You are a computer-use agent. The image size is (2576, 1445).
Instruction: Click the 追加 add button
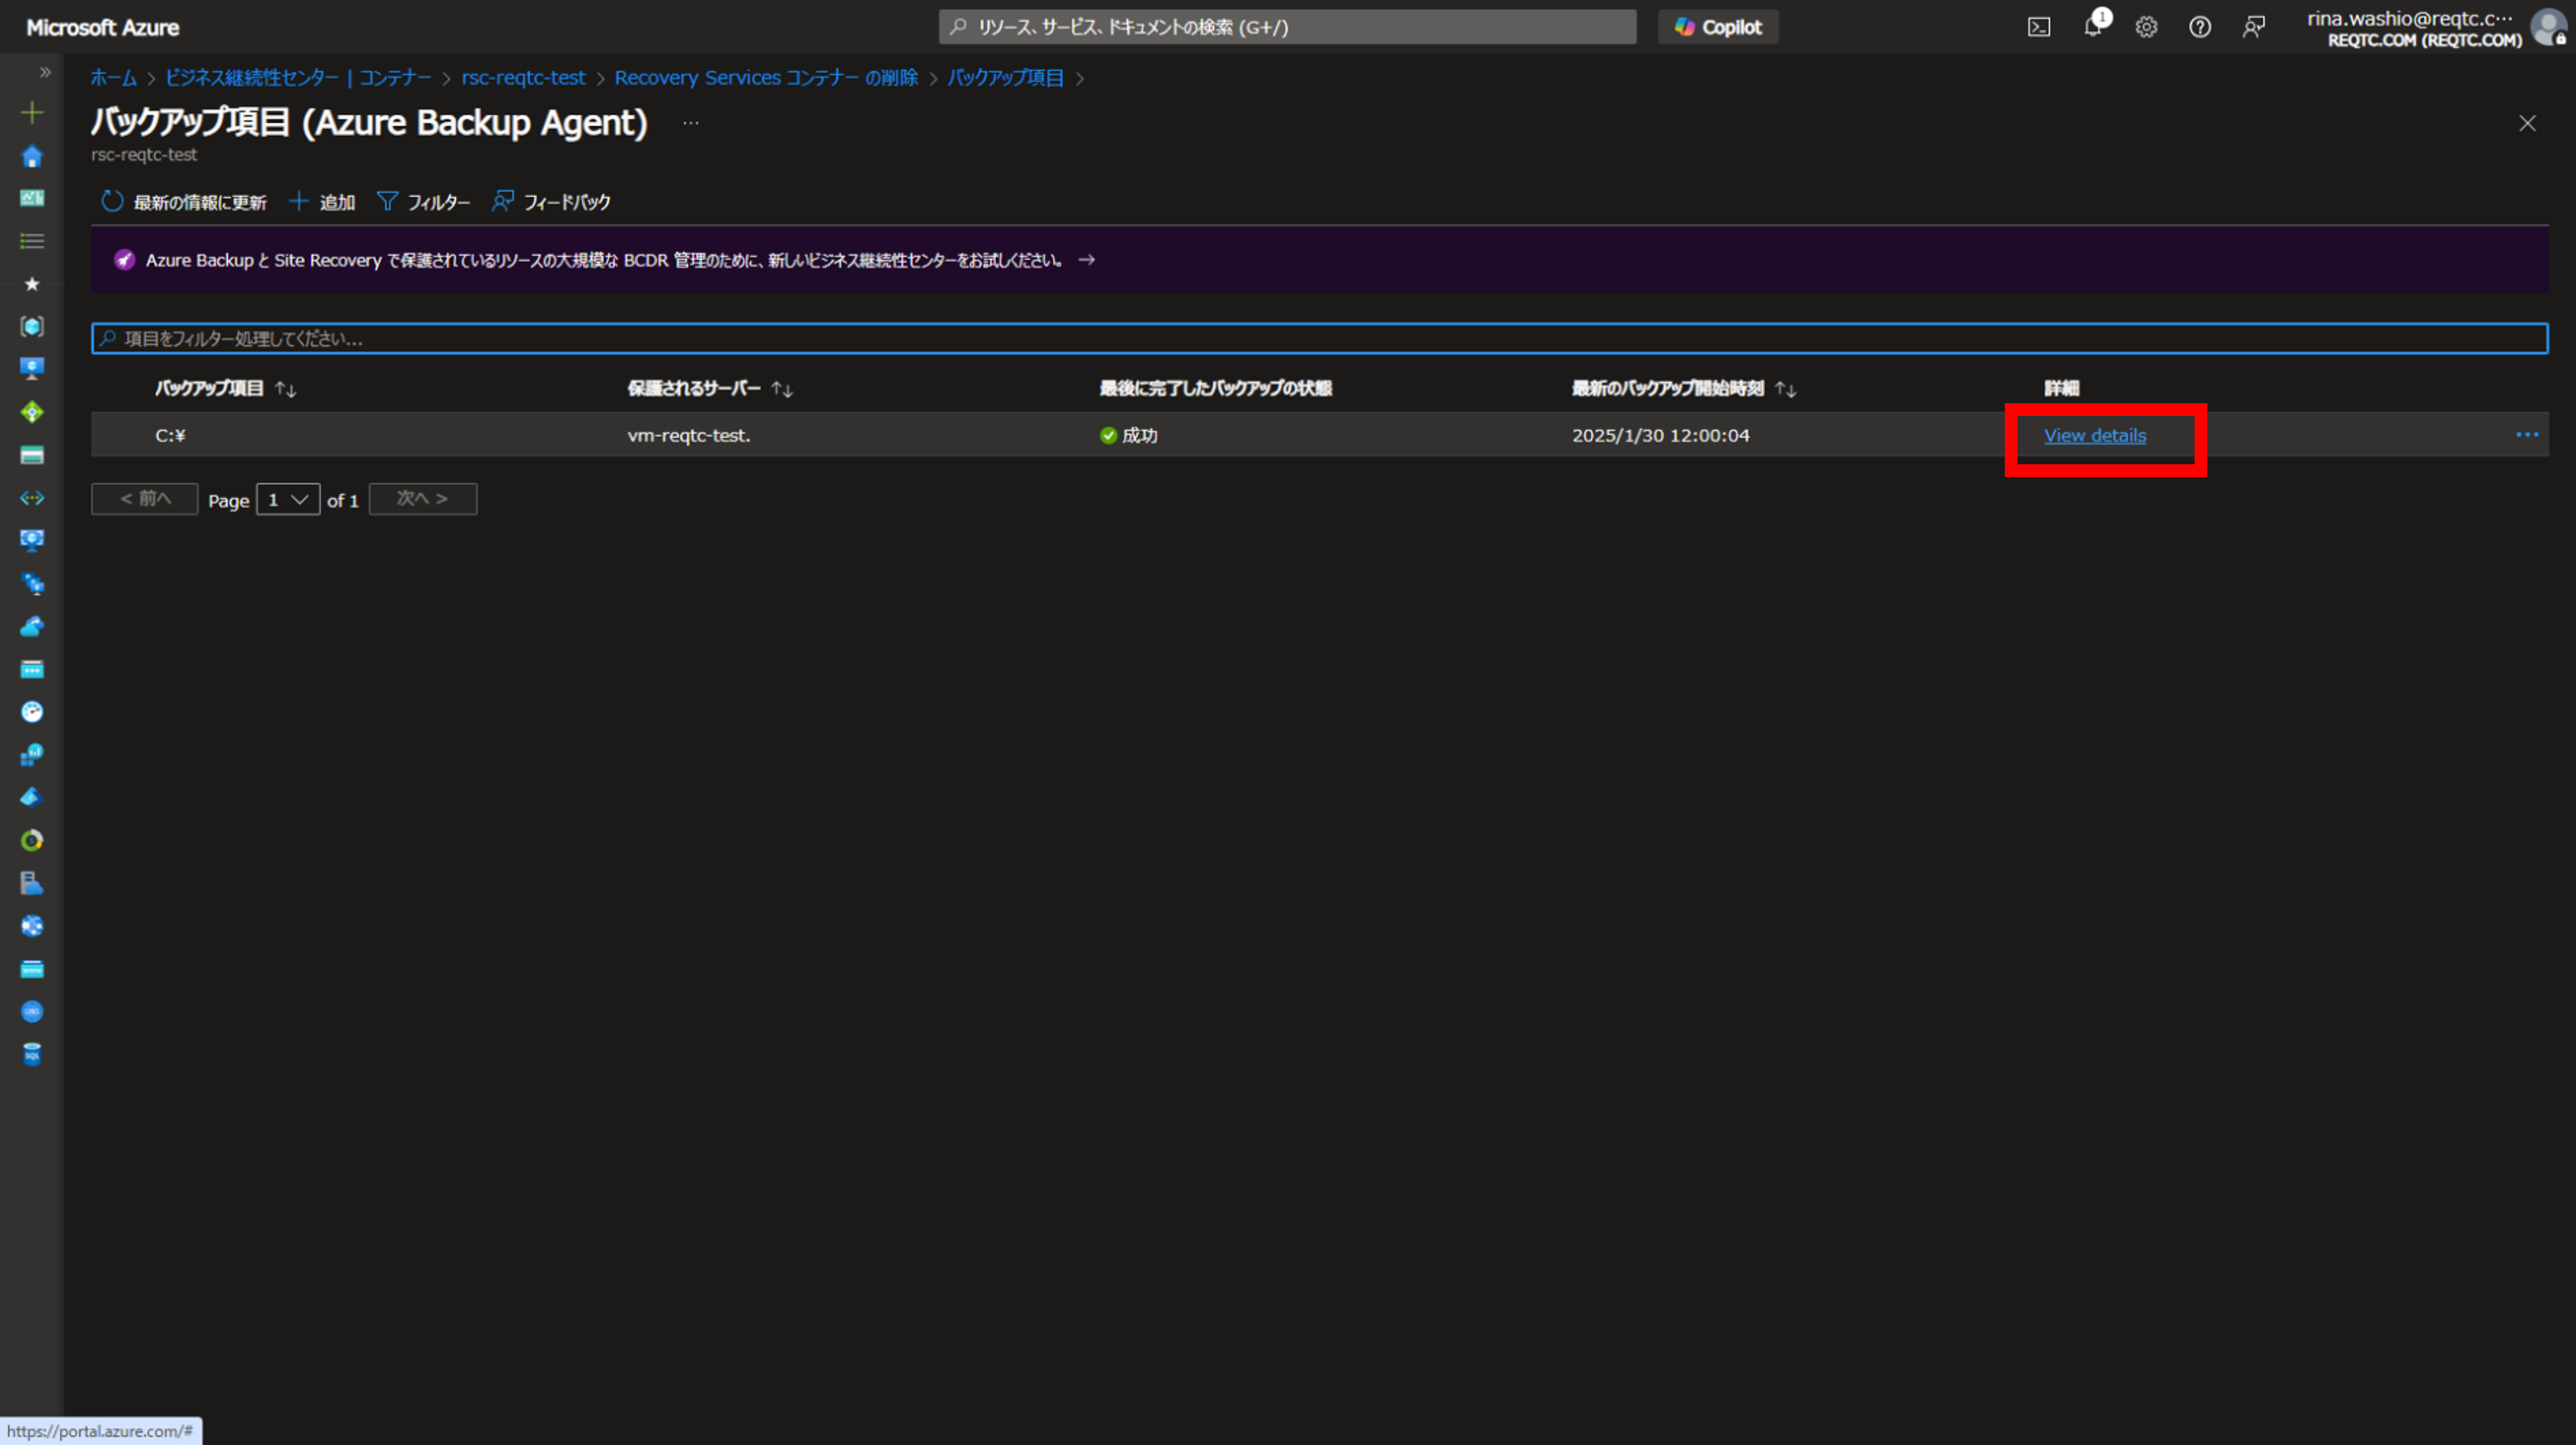322,202
